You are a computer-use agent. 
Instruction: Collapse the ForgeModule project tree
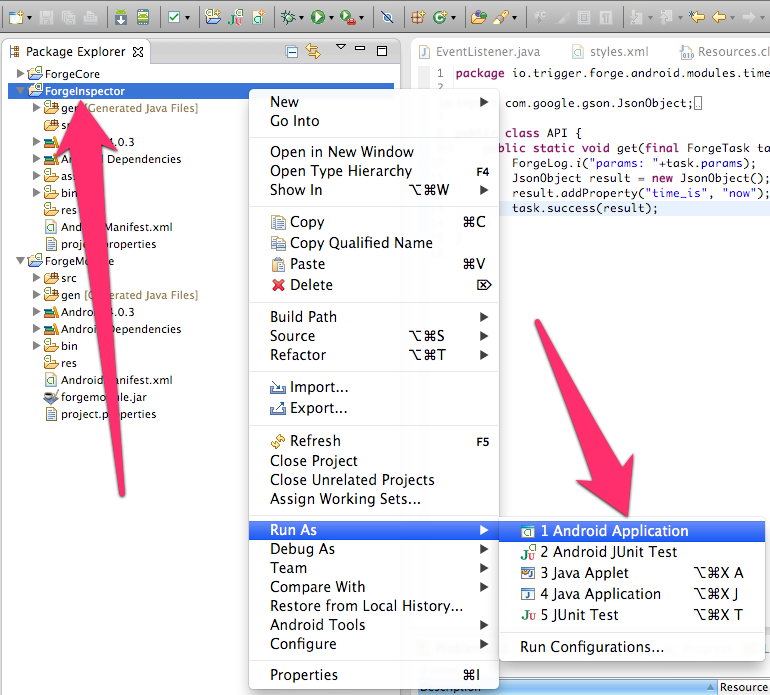click(20, 261)
